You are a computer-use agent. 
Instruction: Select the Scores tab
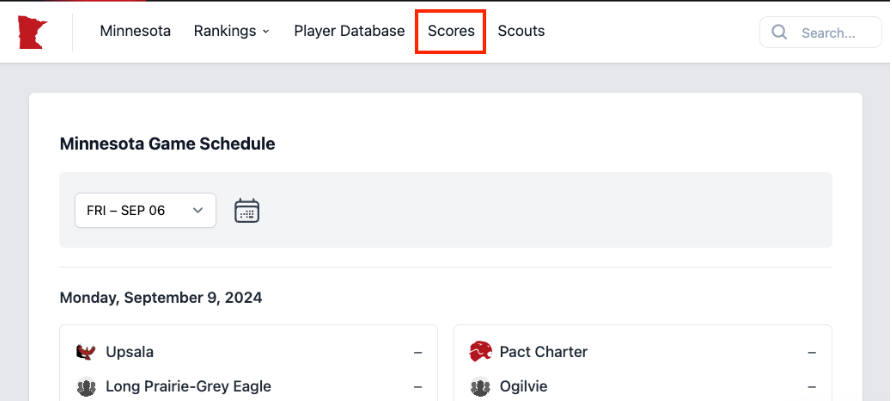click(x=451, y=31)
